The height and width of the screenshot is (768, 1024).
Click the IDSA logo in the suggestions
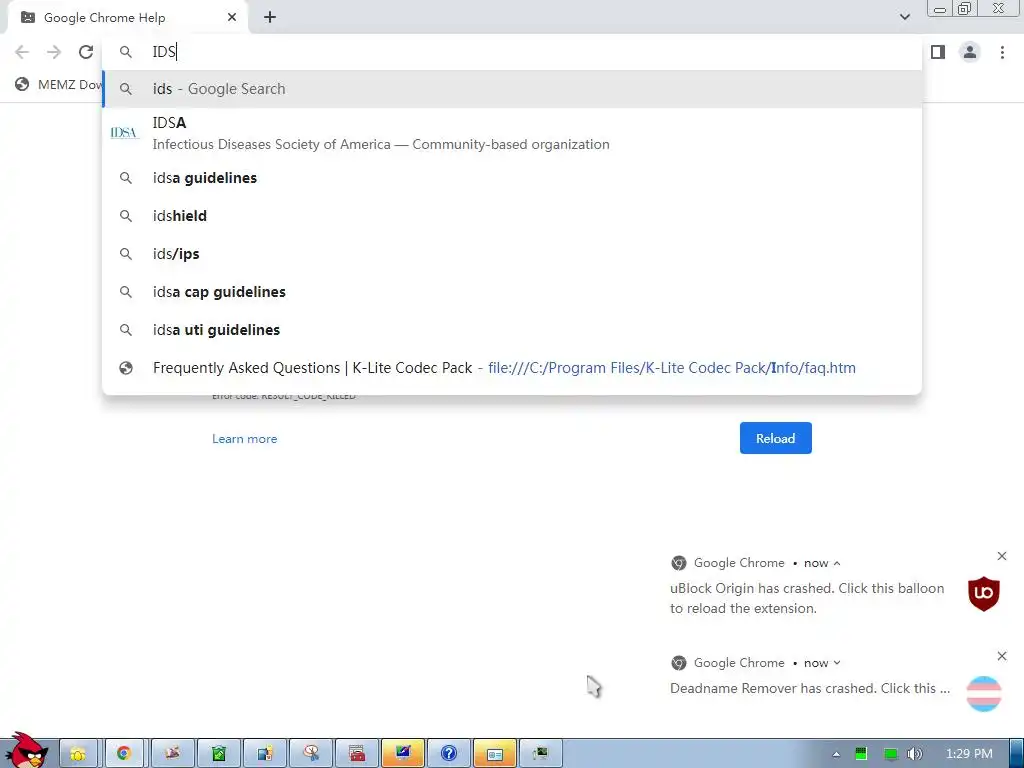(125, 133)
